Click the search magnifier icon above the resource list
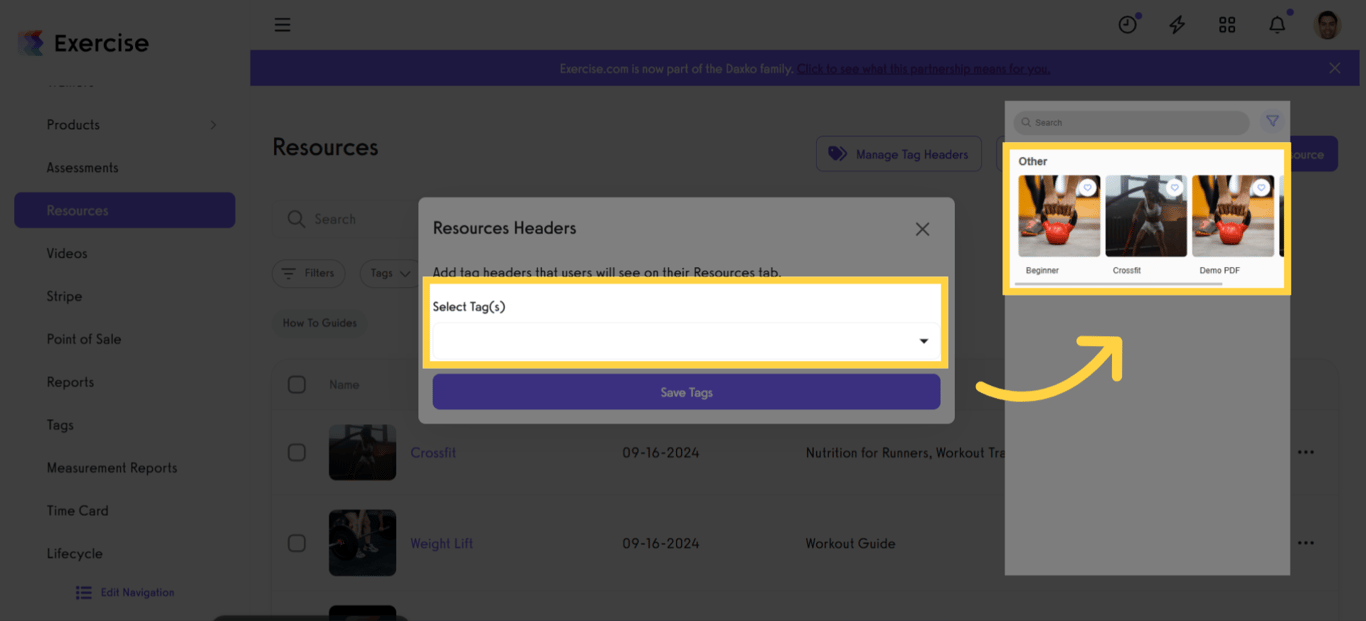The width and height of the screenshot is (1366, 621). tap(295, 218)
